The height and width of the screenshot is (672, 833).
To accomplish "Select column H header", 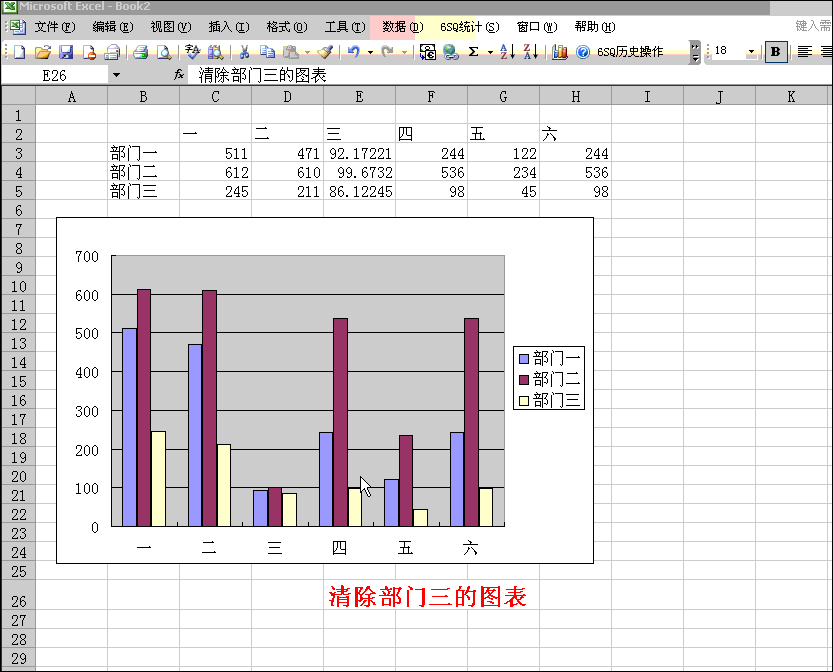I will click(575, 96).
